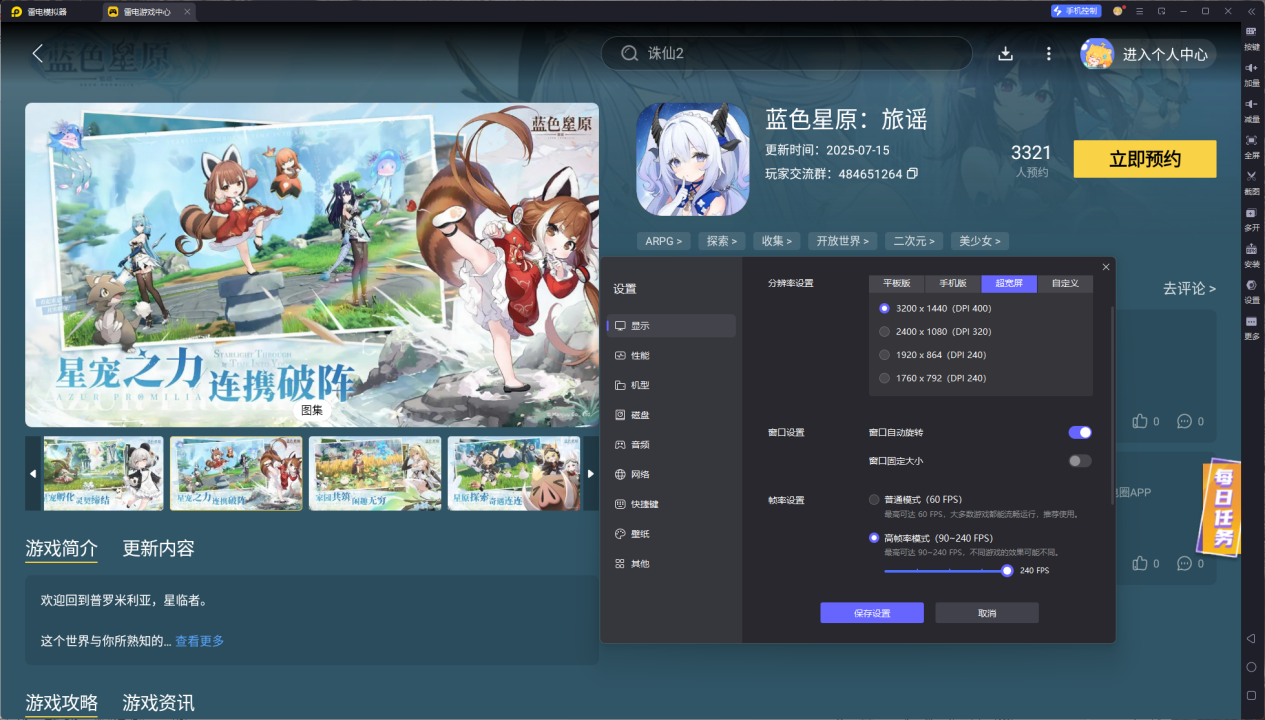Open the 其他 settings category
Viewport: 1265px width, 720px height.
[671, 563]
